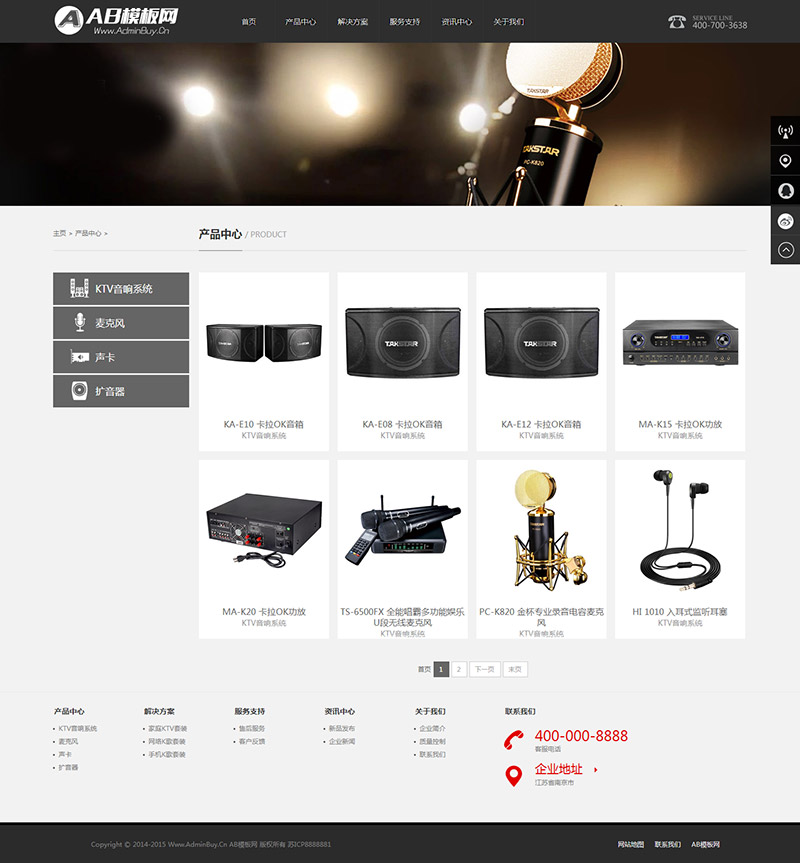The image size is (800, 863).
Task: Select the KTV音响系统 category
Action: 121,288
